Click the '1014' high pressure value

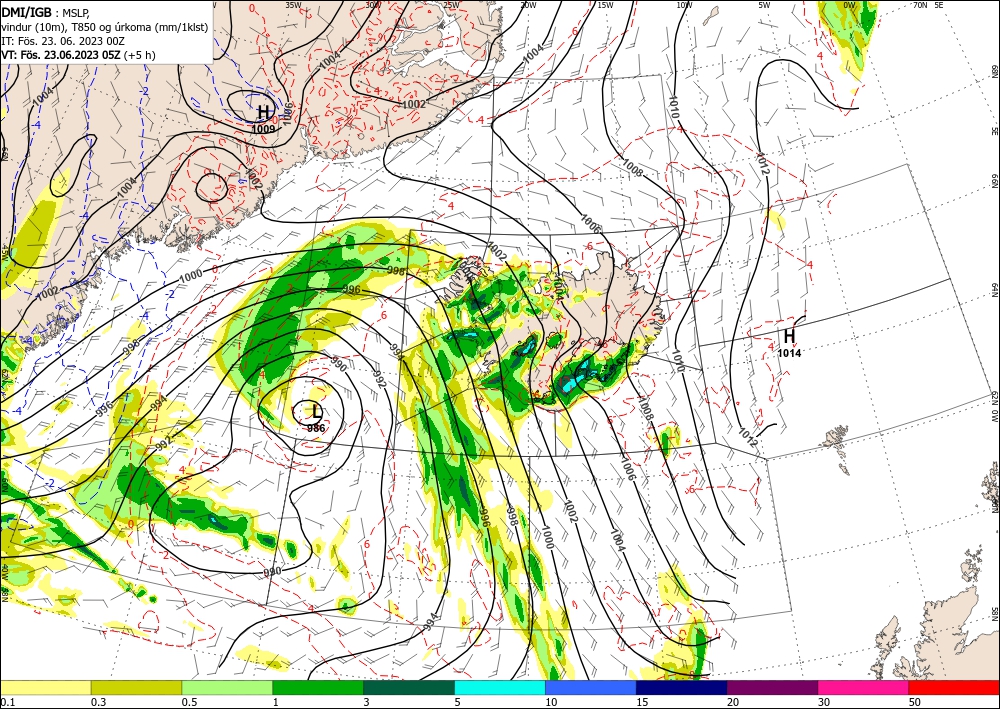coord(790,353)
